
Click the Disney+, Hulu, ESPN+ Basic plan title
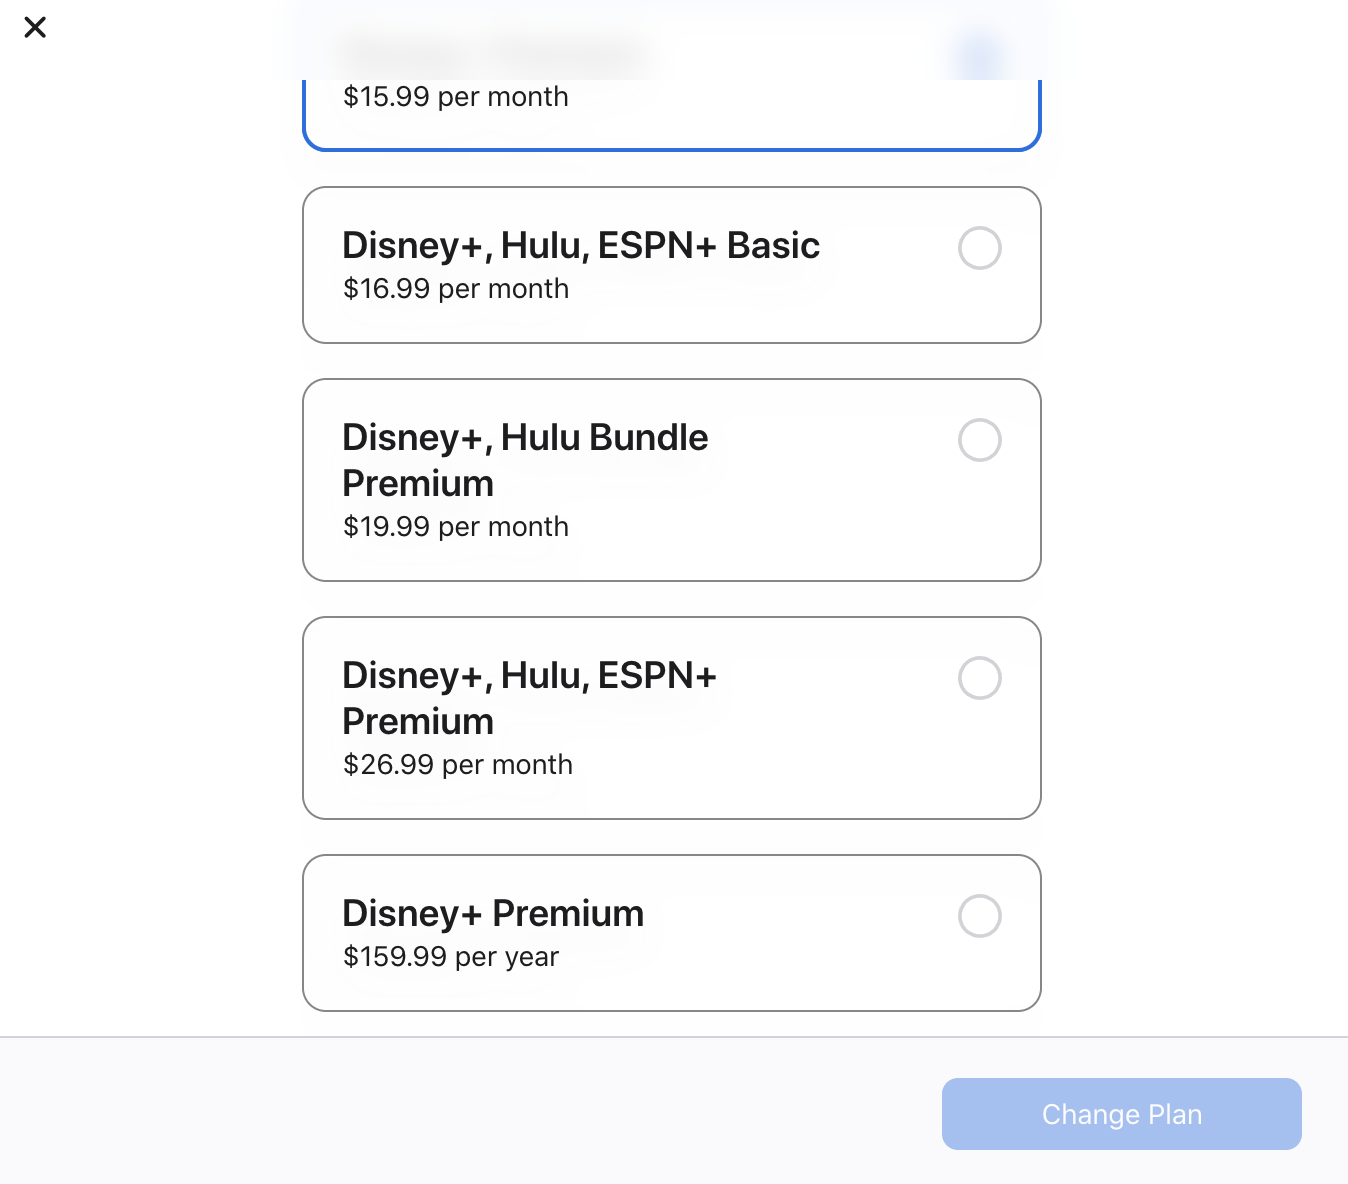(580, 246)
